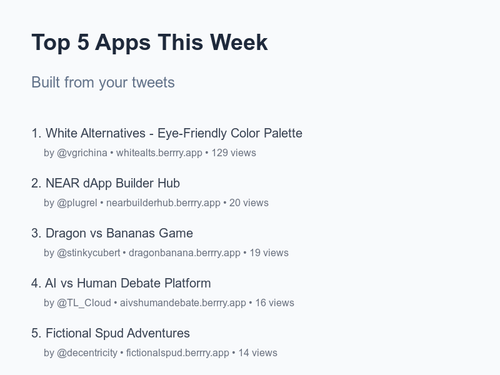500x375 pixels.
Task: Open the dragonbanana.berrry.app link
Action: point(184,253)
